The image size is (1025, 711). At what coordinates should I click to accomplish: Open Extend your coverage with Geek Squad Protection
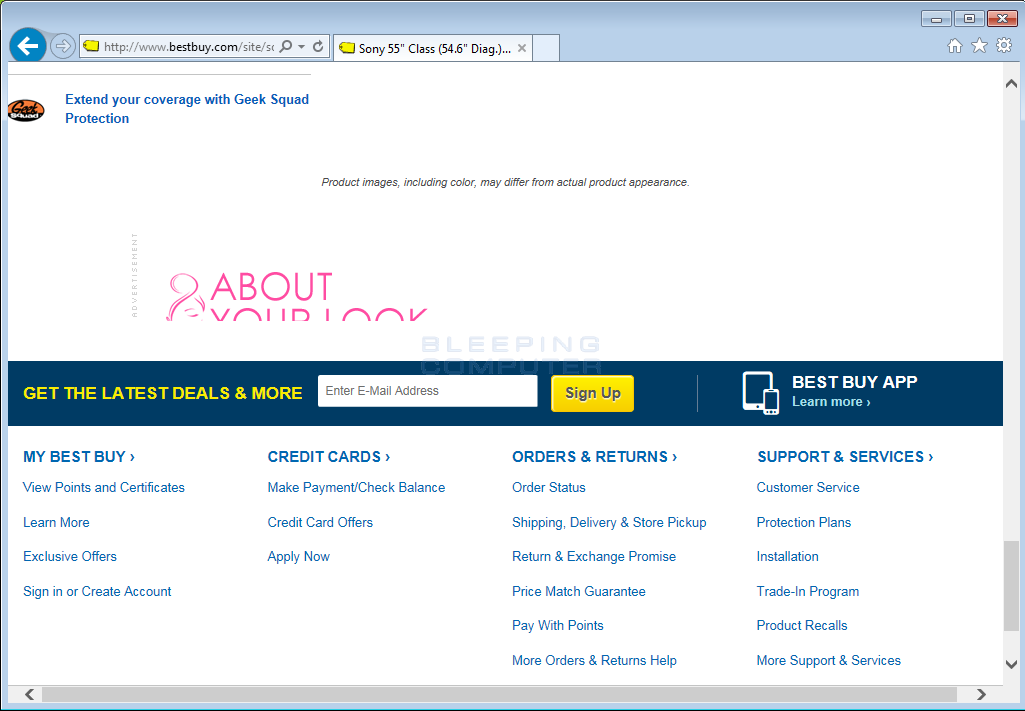tap(187, 108)
